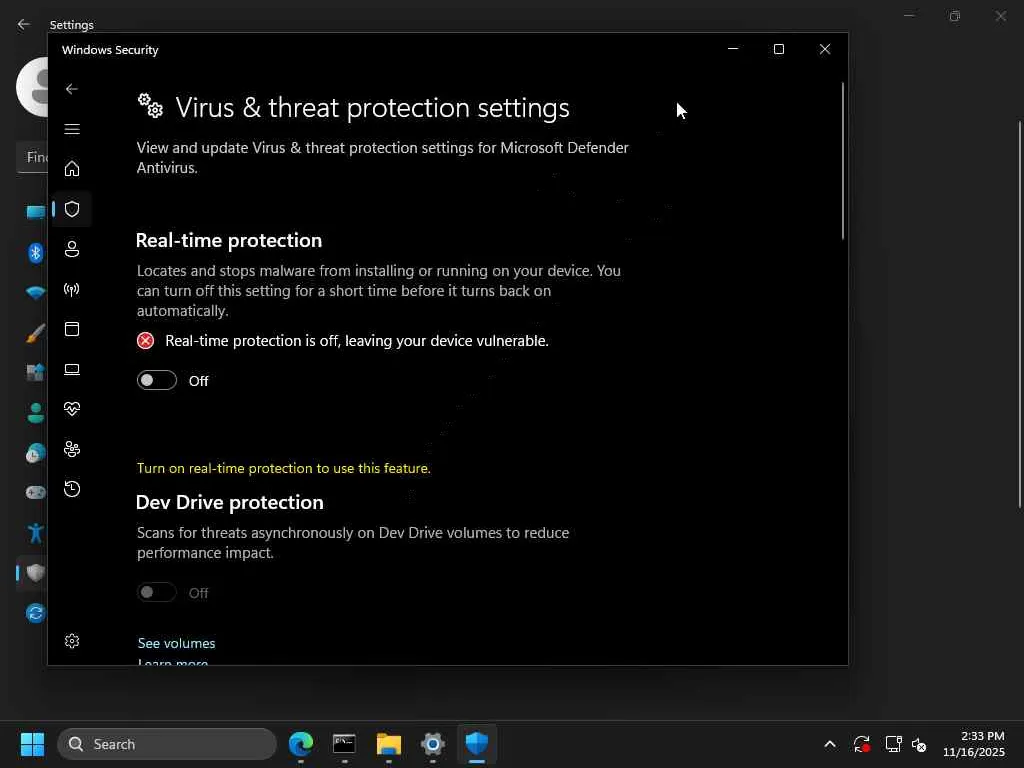
Task: Select Gaming controller icon in Settings
Action: point(35,492)
